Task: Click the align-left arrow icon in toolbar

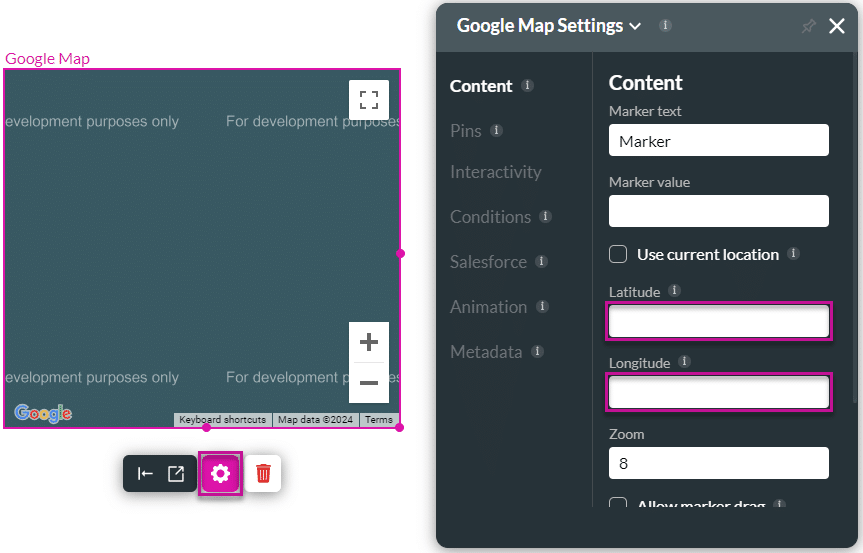Action: 145,474
